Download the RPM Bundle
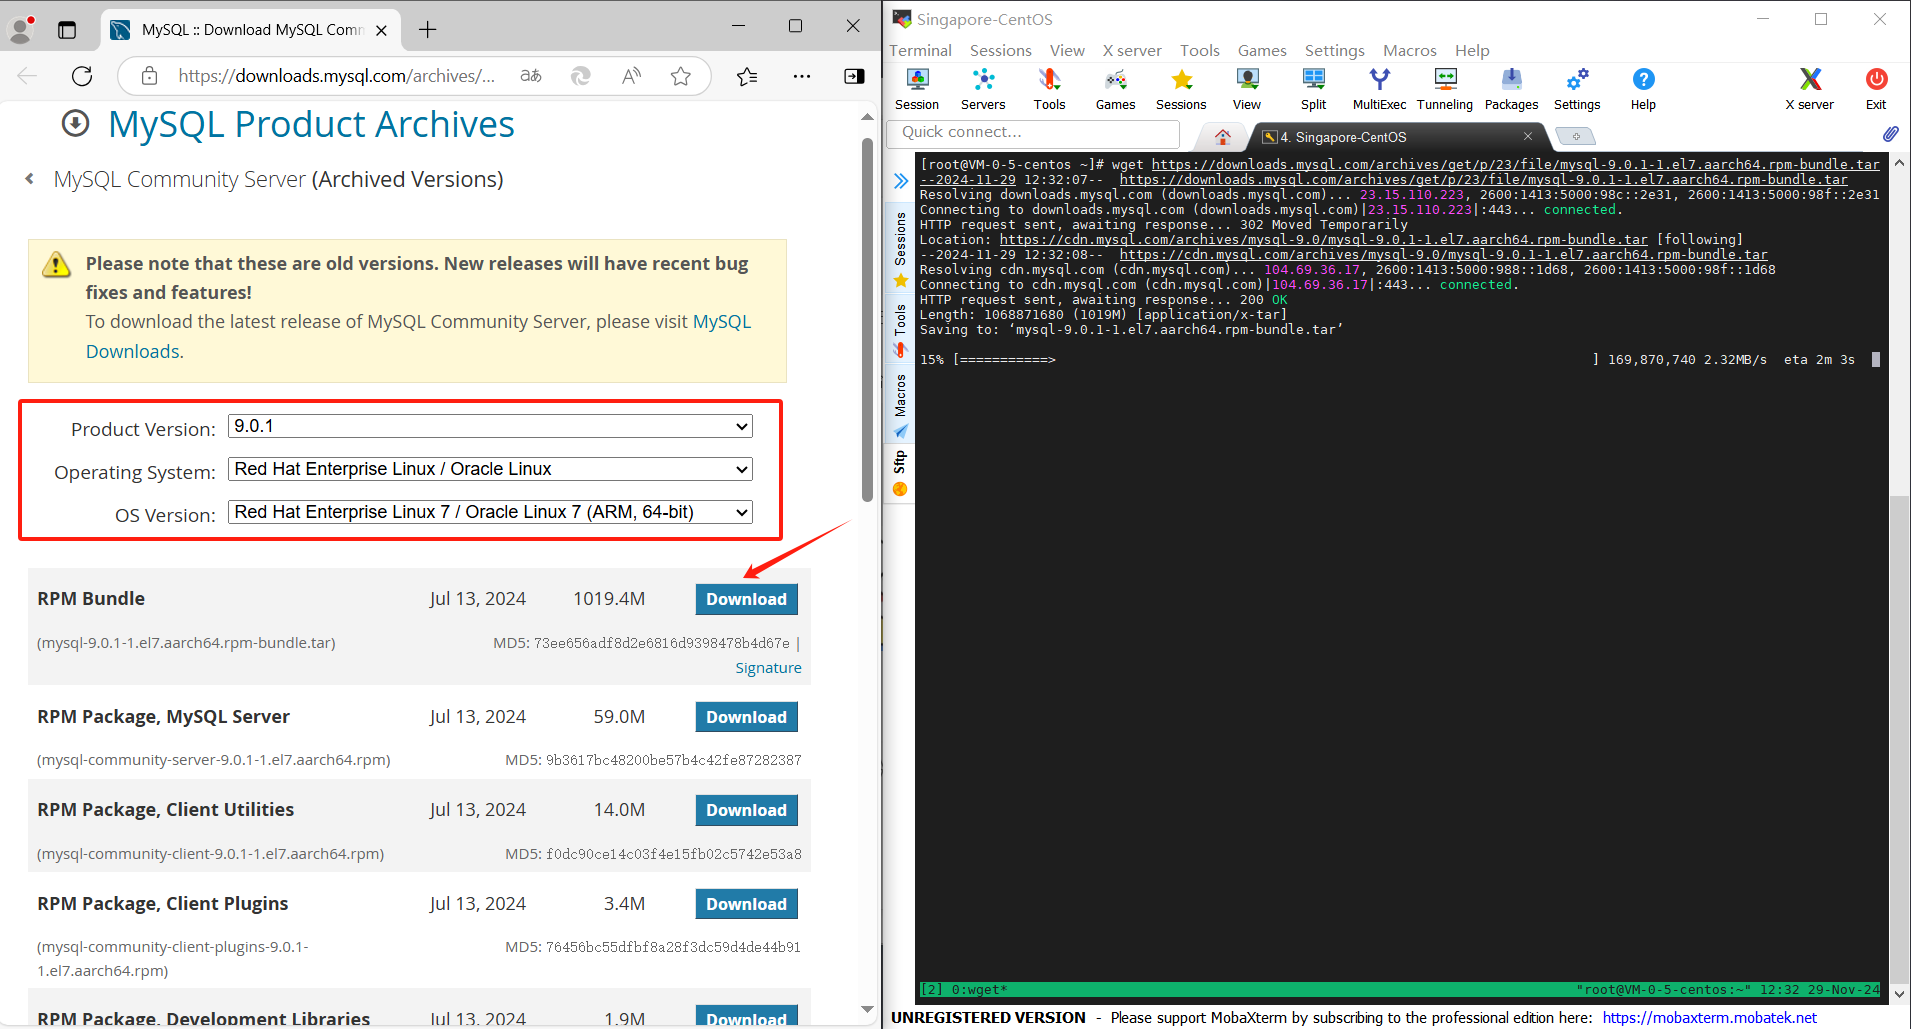This screenshot has height=1029, width=1911. (x=746, y=599)
